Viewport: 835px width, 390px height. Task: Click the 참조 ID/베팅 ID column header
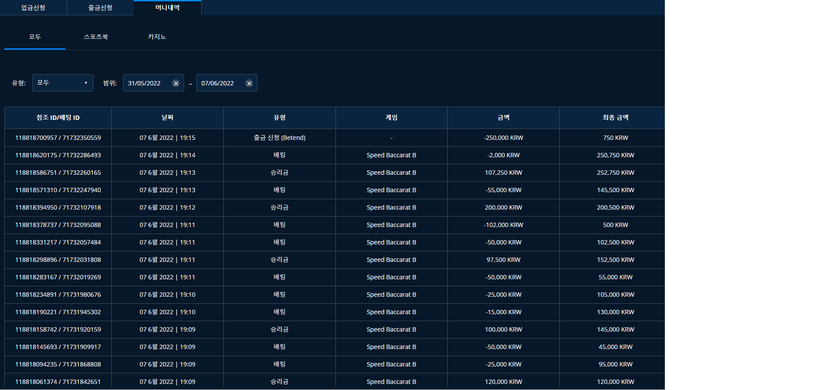(x=58, y=118)
